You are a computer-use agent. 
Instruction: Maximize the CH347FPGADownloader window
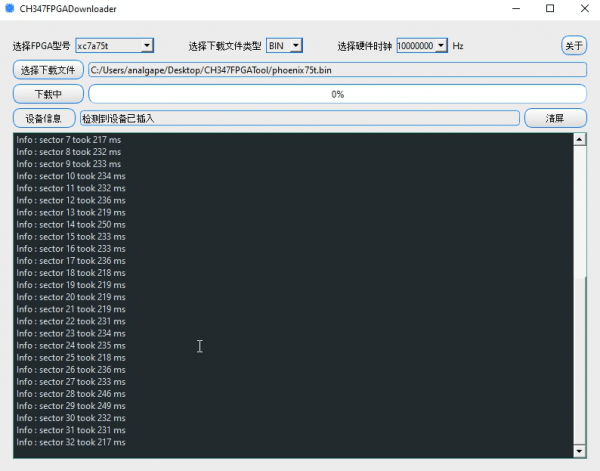click(x=549, y=8)
